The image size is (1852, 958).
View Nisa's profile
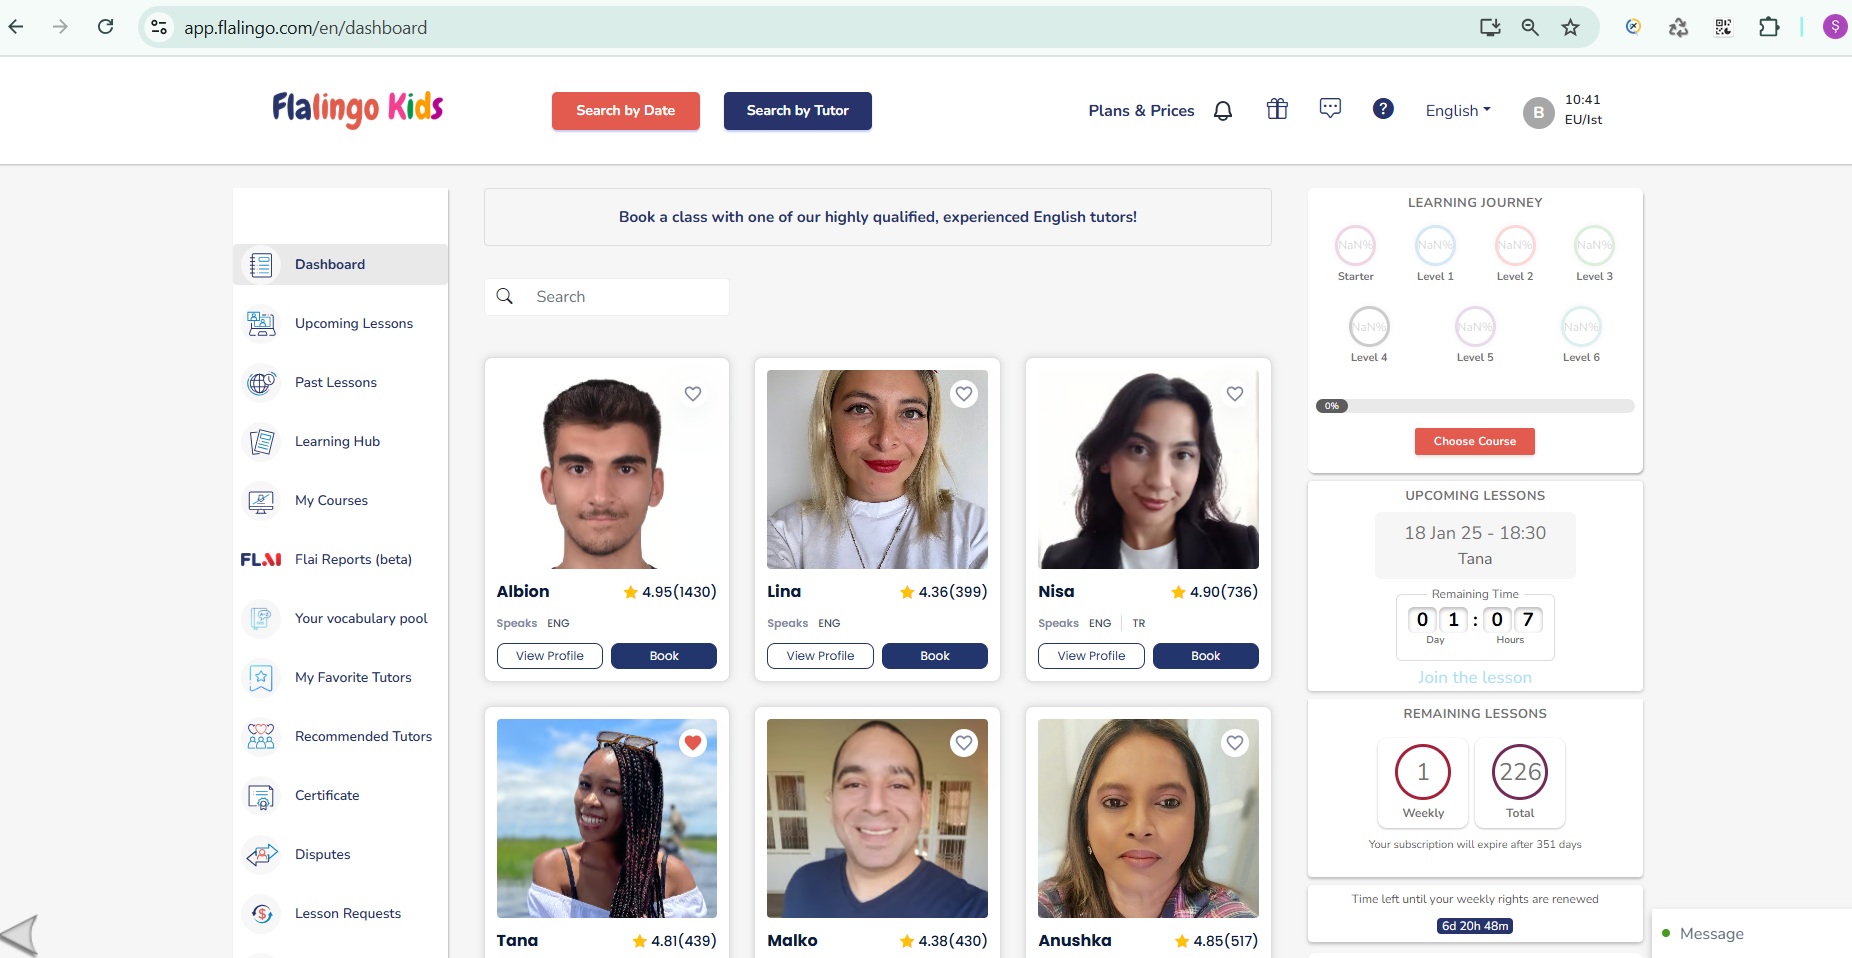tap(1091, 656)
